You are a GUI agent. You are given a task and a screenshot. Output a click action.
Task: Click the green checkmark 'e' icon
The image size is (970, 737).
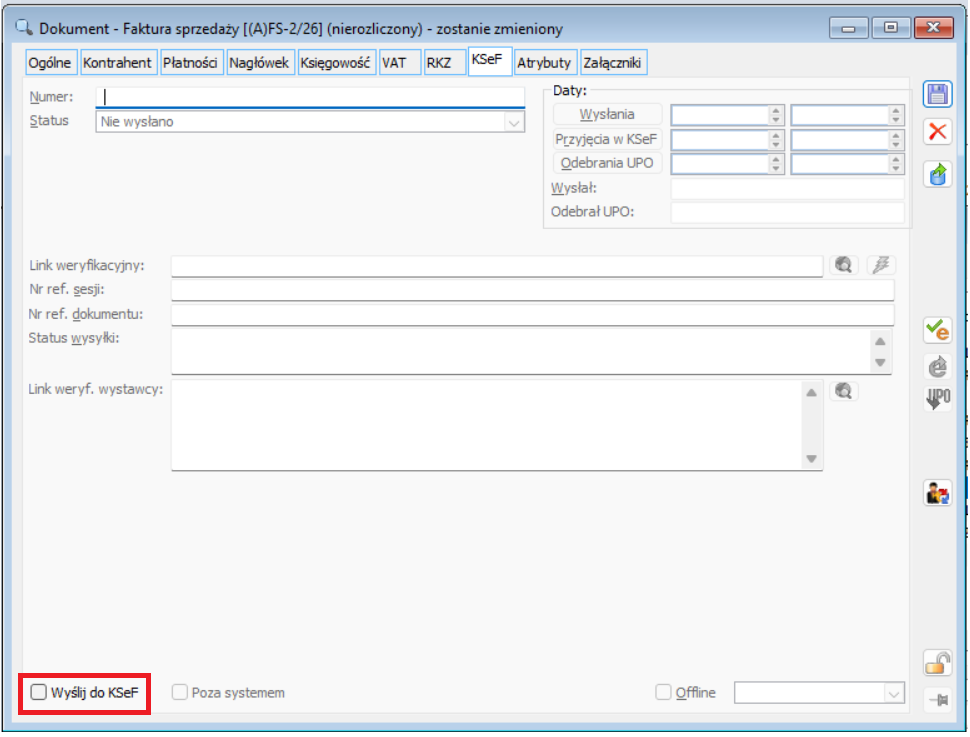click(937, 329)
